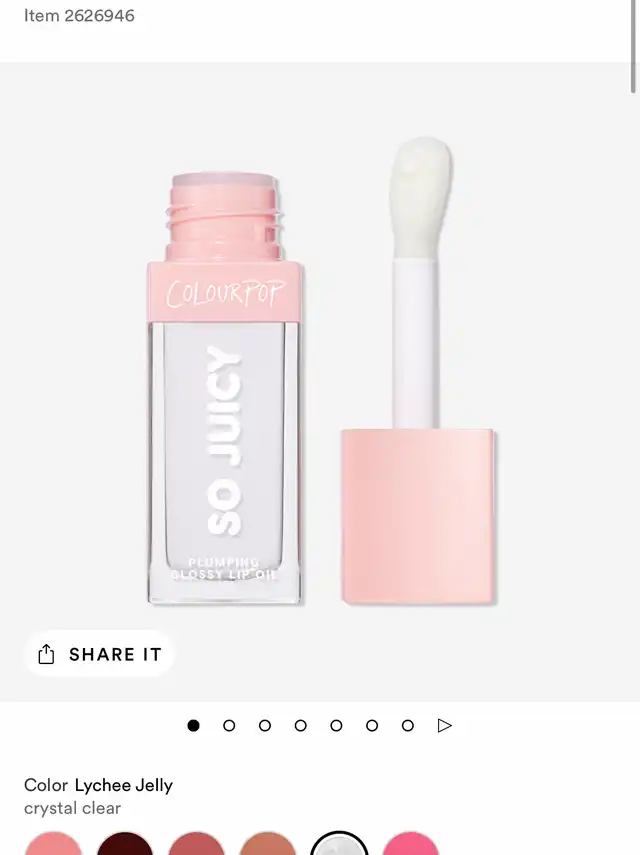Viewport: 640px width, 855px height.
Task: Select the third carousel dot indicator
Action: [265, 725]
